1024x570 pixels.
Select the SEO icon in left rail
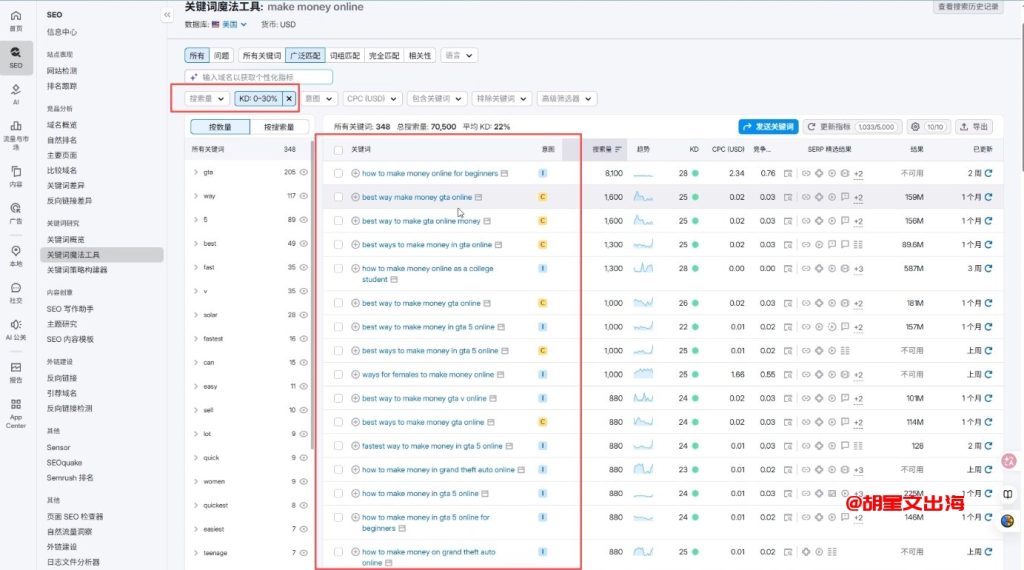tap(16, 57)
